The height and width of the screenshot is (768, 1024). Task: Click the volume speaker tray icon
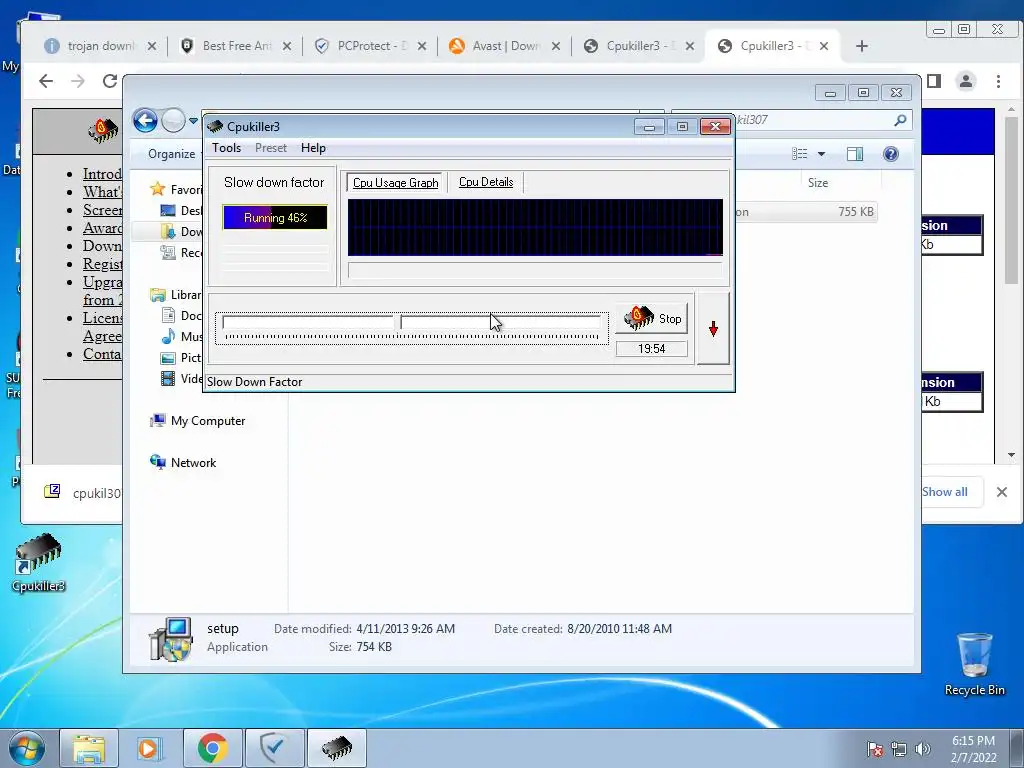922,749
